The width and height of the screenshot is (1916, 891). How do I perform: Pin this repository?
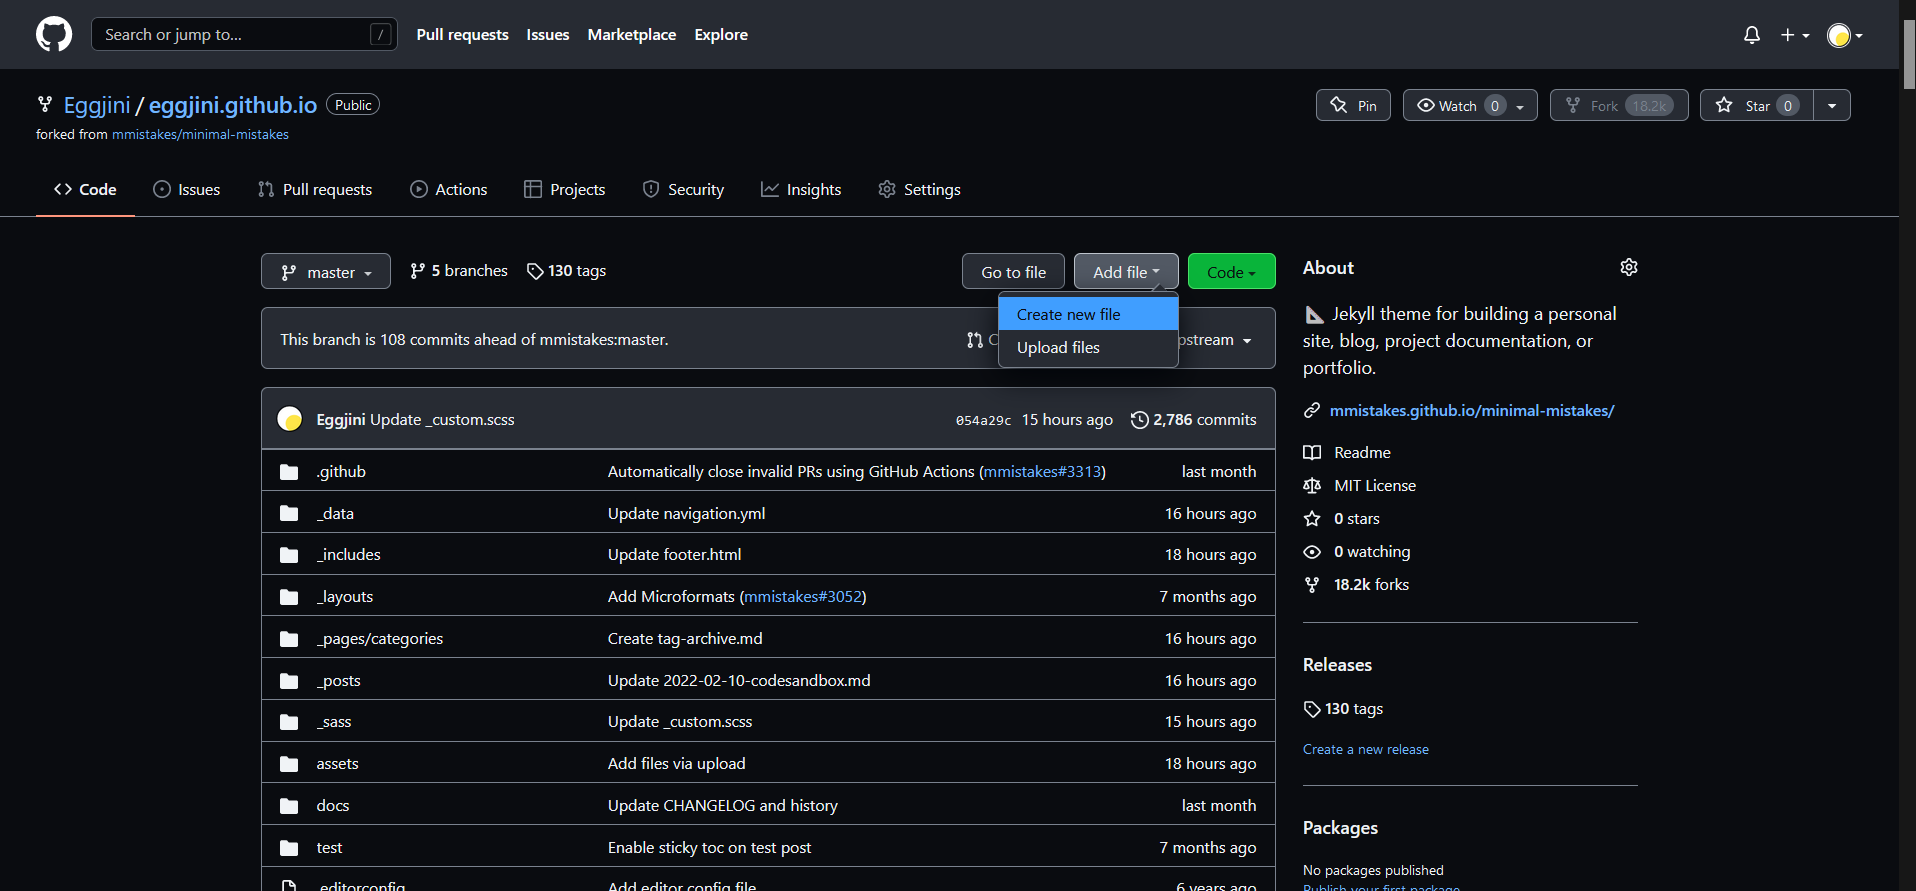(x=1353, y=105)
